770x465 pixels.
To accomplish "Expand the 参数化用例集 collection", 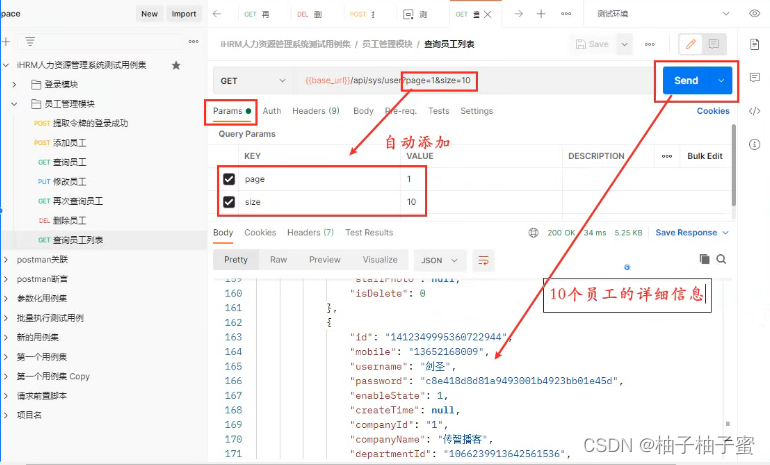I will [x=6, y=299].
